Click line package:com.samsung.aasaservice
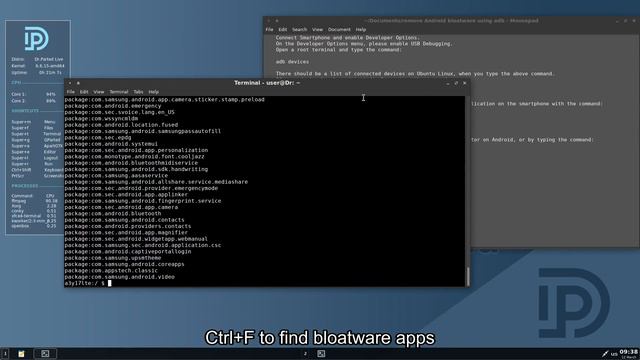Viewport: 640px width, 360px height. pyautogui.click(x=116, y=176)
